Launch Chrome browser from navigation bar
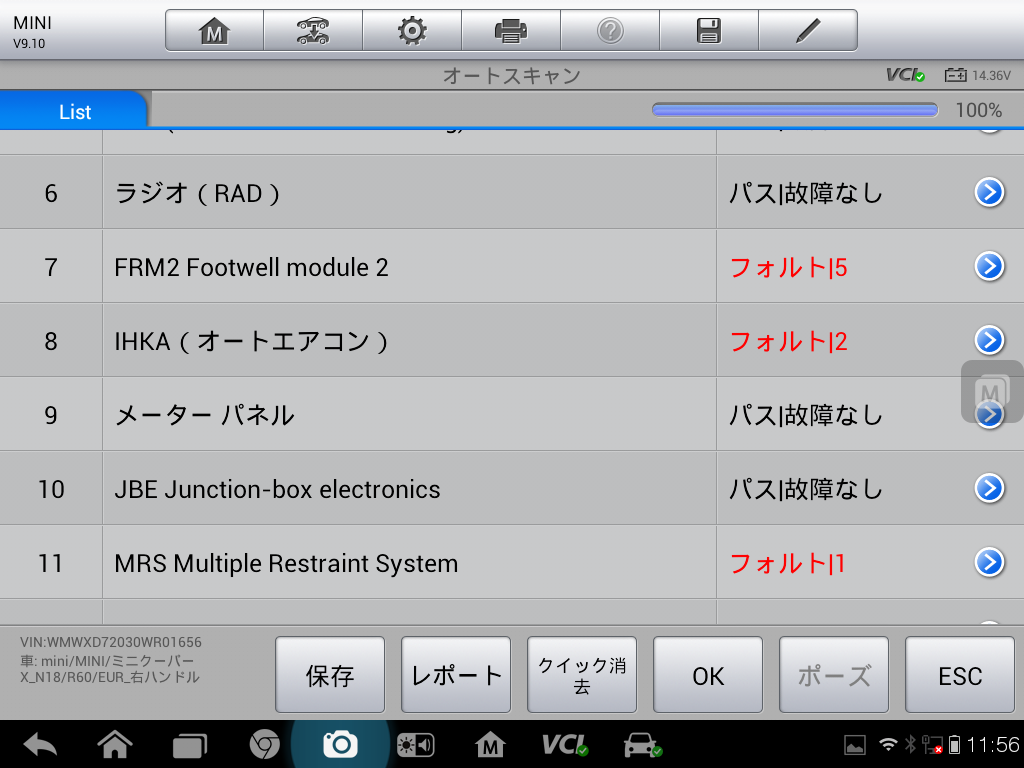1024x768 pixels. pyautogui.click(x=264, y=744)
